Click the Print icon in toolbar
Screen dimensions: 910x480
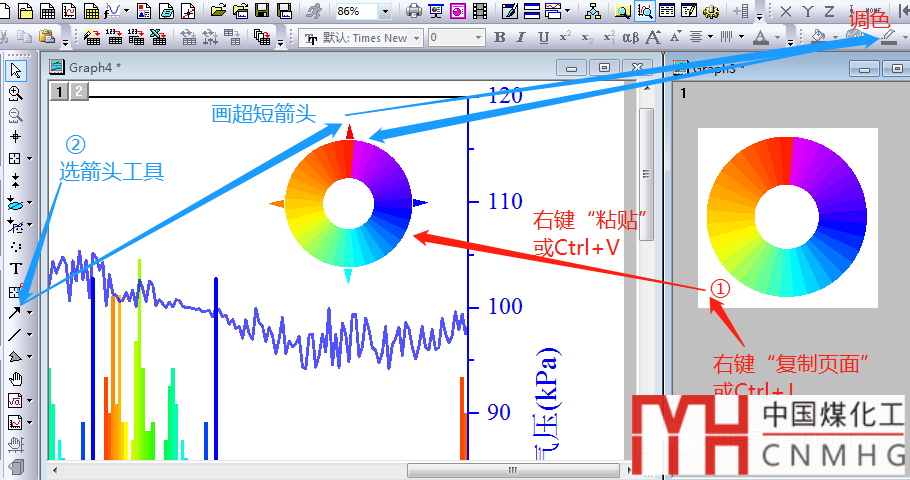(x=414, y=12)
